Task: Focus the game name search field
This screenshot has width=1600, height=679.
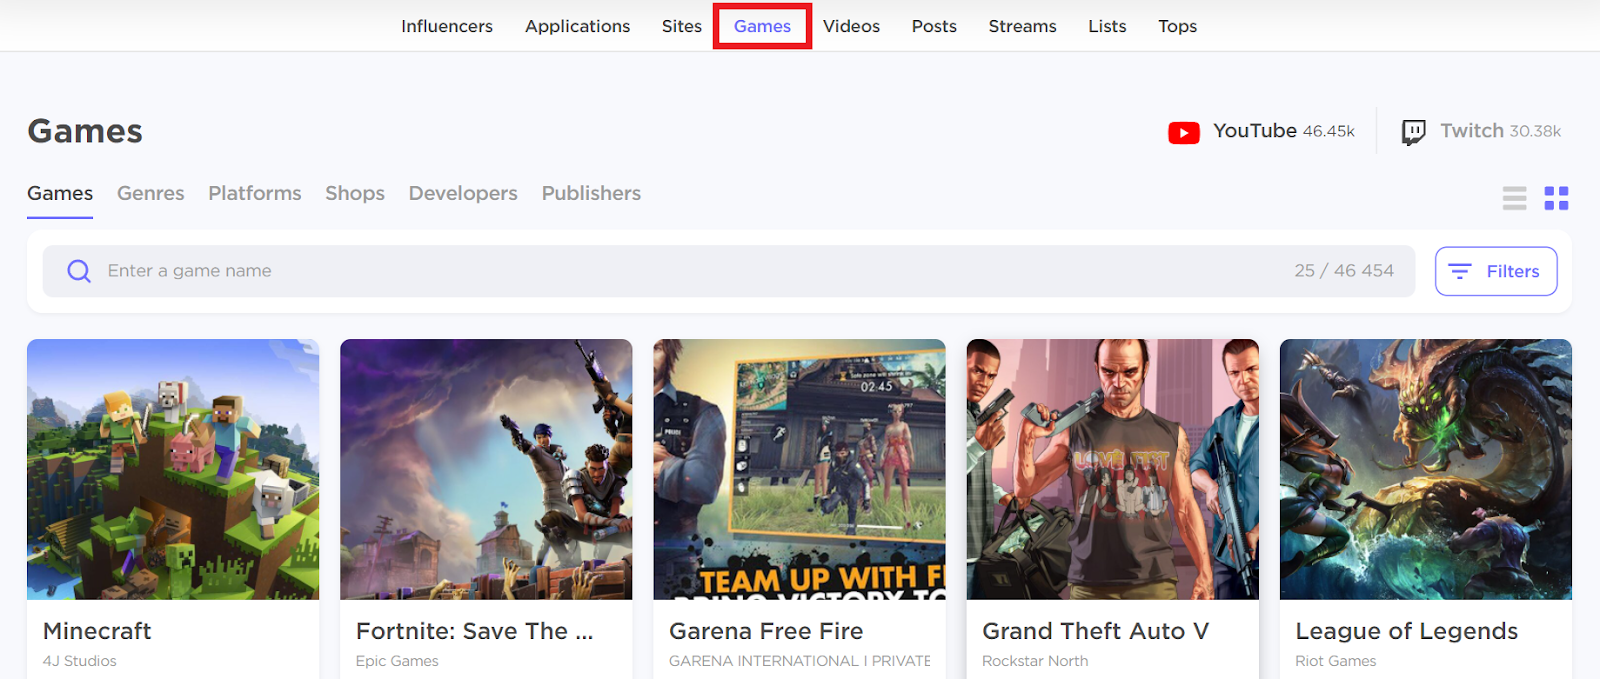Action: tap(729, 271)
